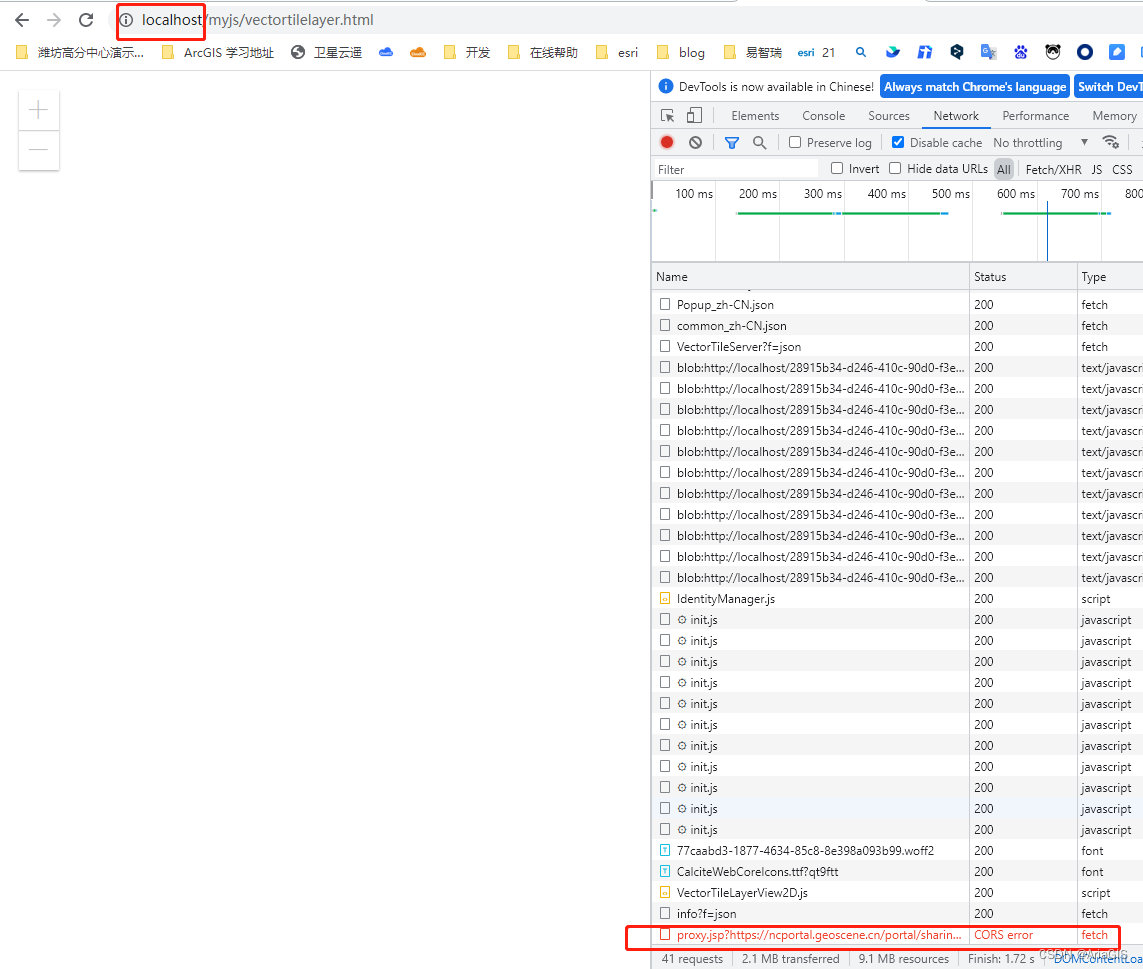Viewport: 1143px width, 969px height.
Task: Click the DevTools info notification icon
Action: (x=666, y=86)
